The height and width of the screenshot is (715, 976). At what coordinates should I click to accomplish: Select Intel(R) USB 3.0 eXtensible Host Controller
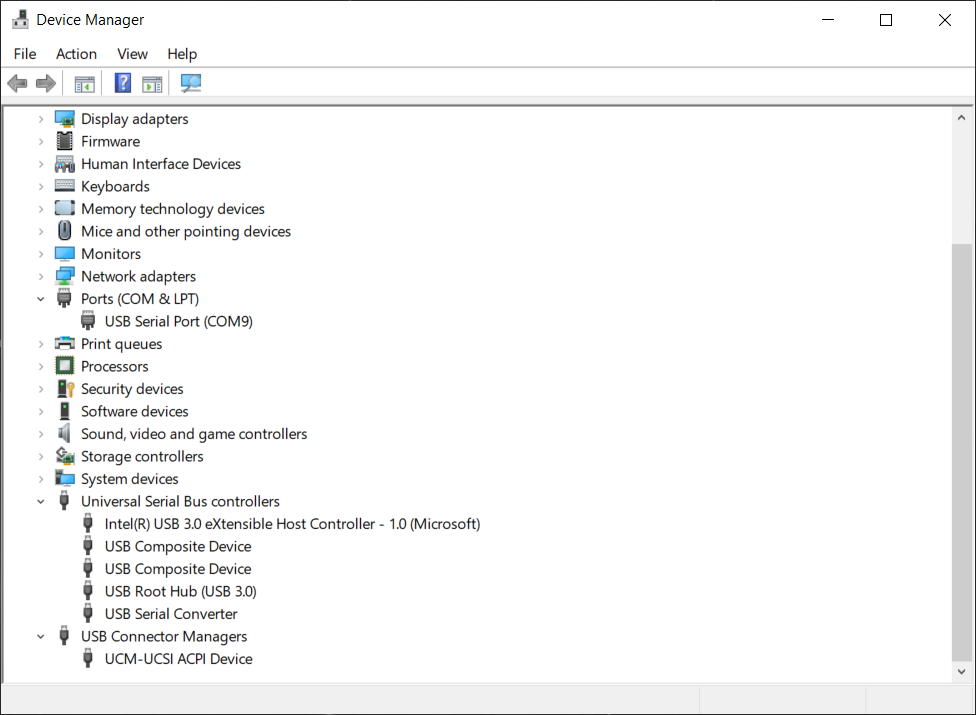(x=293, y=524)
